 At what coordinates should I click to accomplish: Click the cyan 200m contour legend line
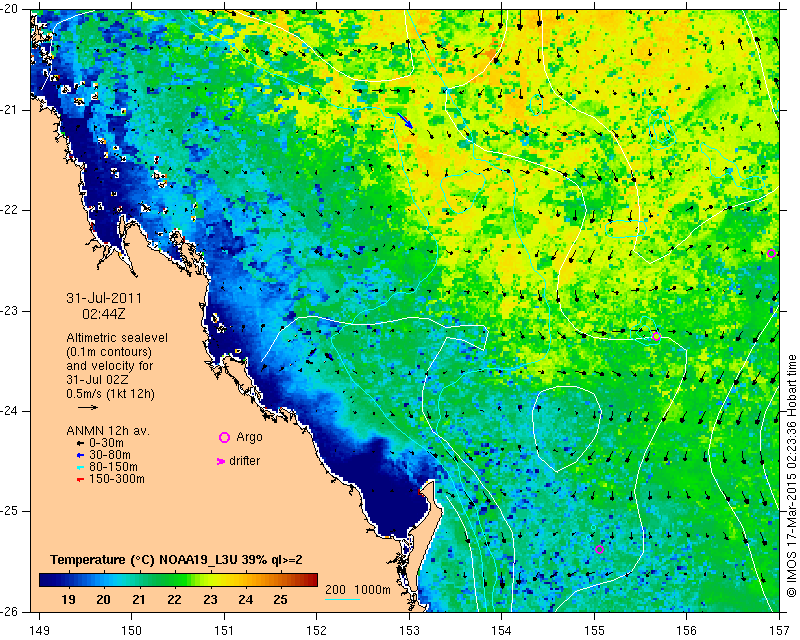342,599
